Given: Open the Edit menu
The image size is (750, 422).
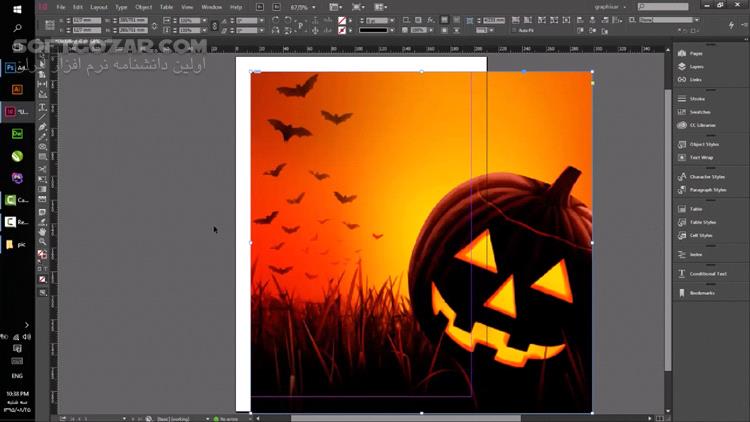Looking at the screenshot, I should tap(78, 7).
